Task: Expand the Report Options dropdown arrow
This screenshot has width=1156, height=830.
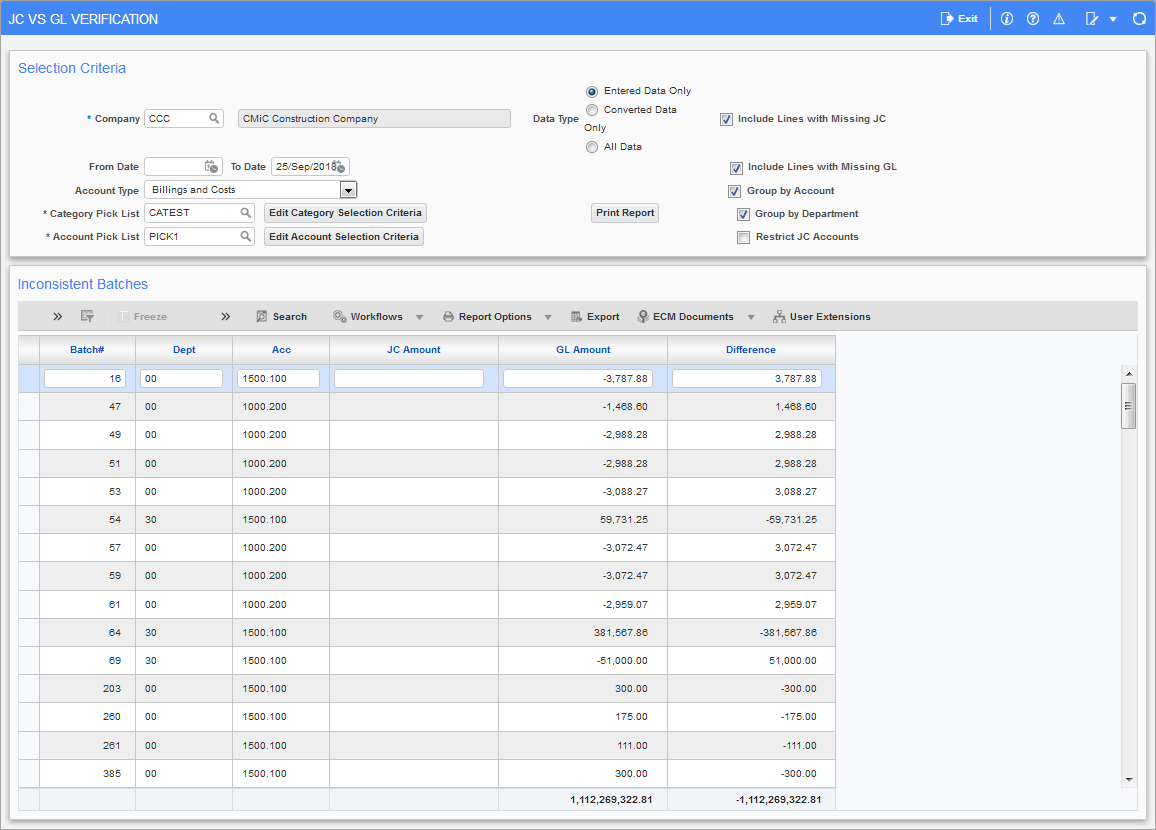Action: pyautogui.click(x=548, y=317)
